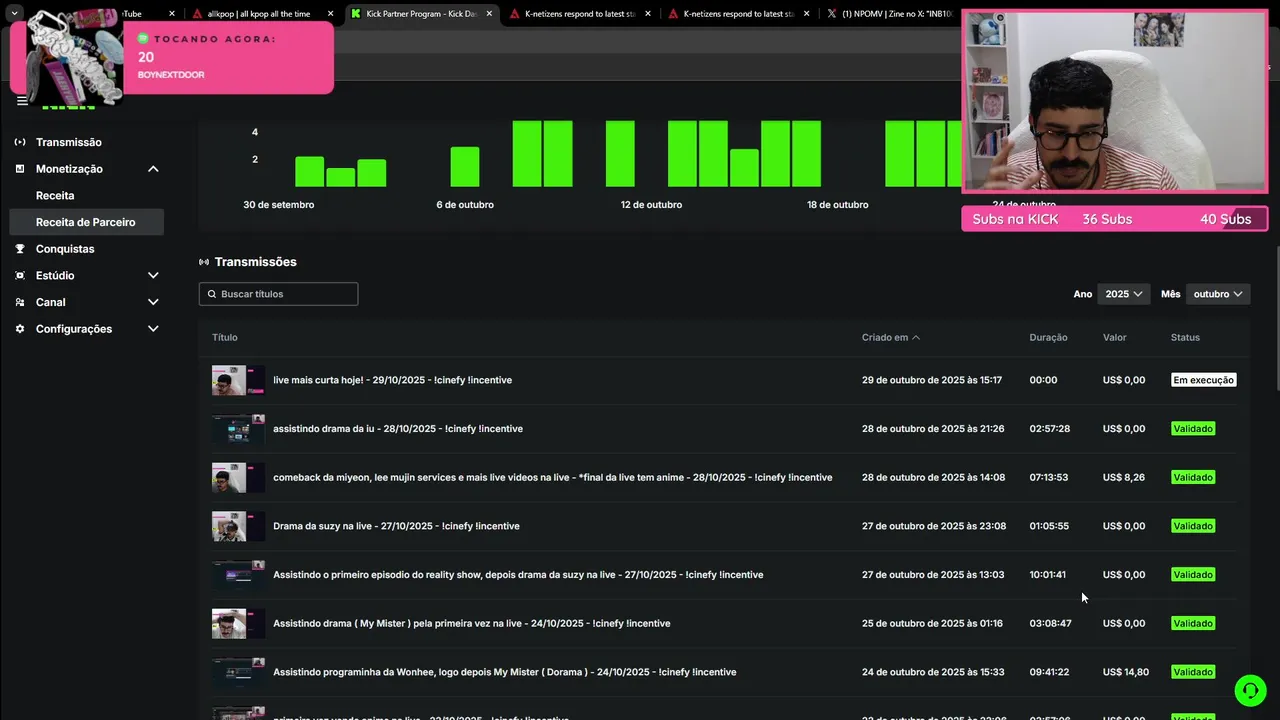
Task: Close the allkpop browser tab
Action: pyautogui.click(x=330, y=14)
